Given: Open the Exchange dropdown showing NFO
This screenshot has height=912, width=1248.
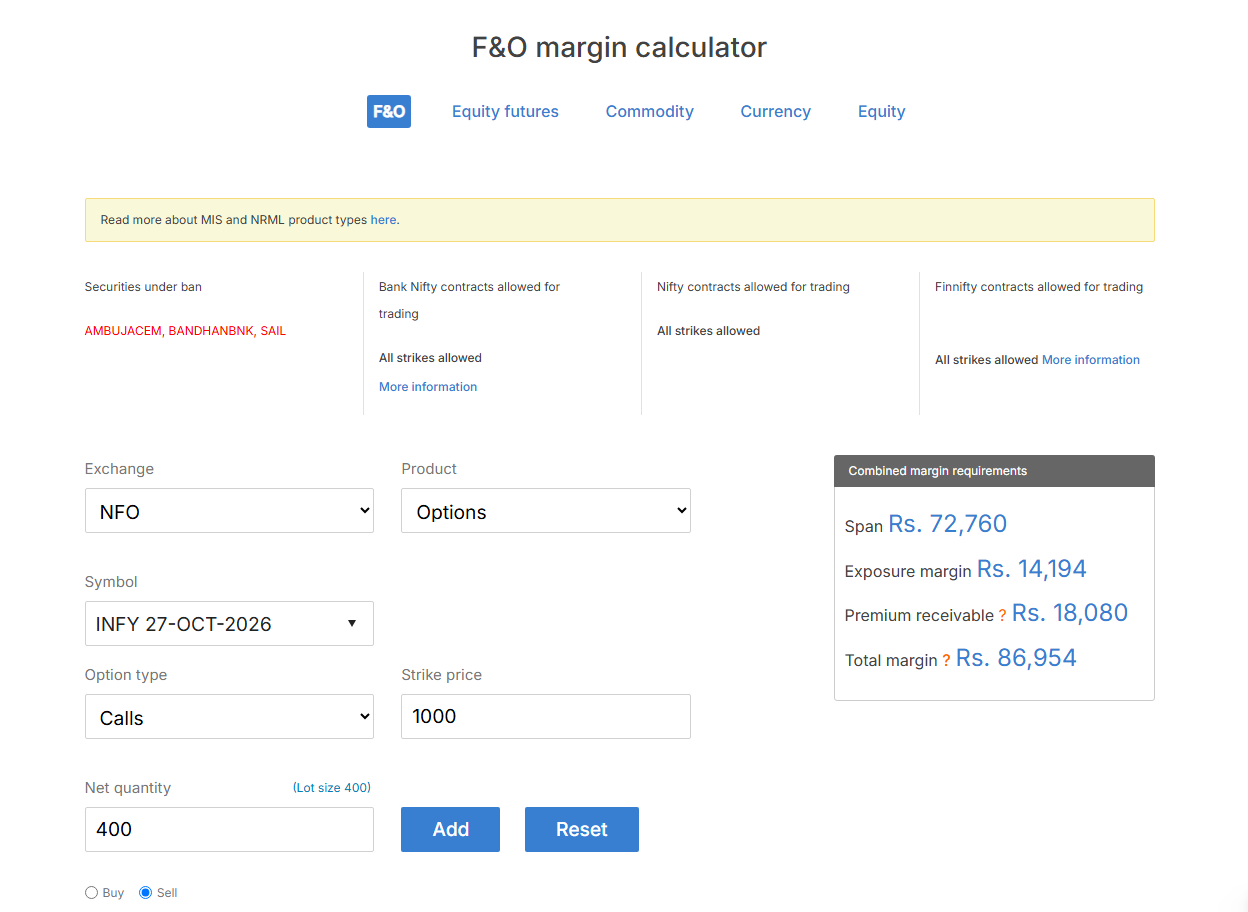Looking at the screenshot, I should [x=229, y=511].
